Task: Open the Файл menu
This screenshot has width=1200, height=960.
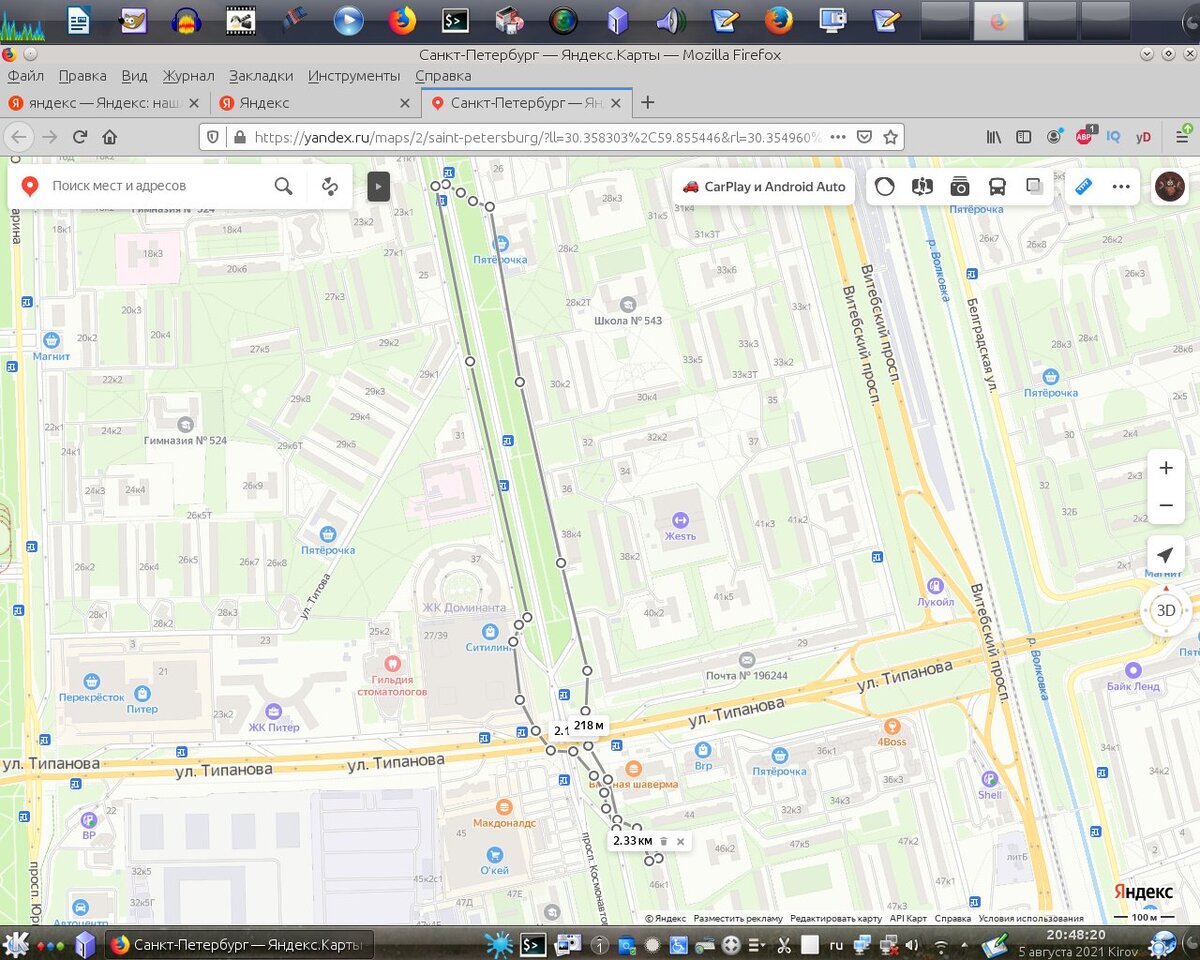Action: [25, 76]
